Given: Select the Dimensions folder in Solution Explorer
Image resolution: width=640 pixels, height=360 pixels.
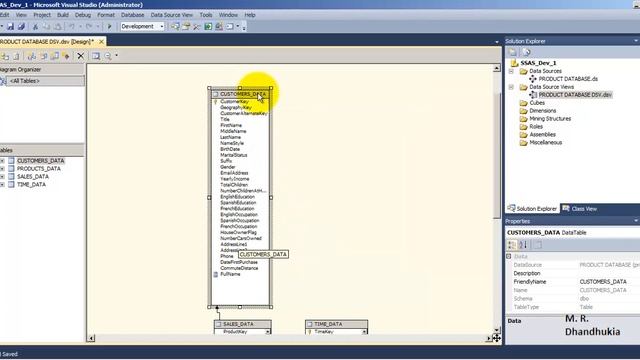Looking at the screenshot, I should (x=542, y=111).
